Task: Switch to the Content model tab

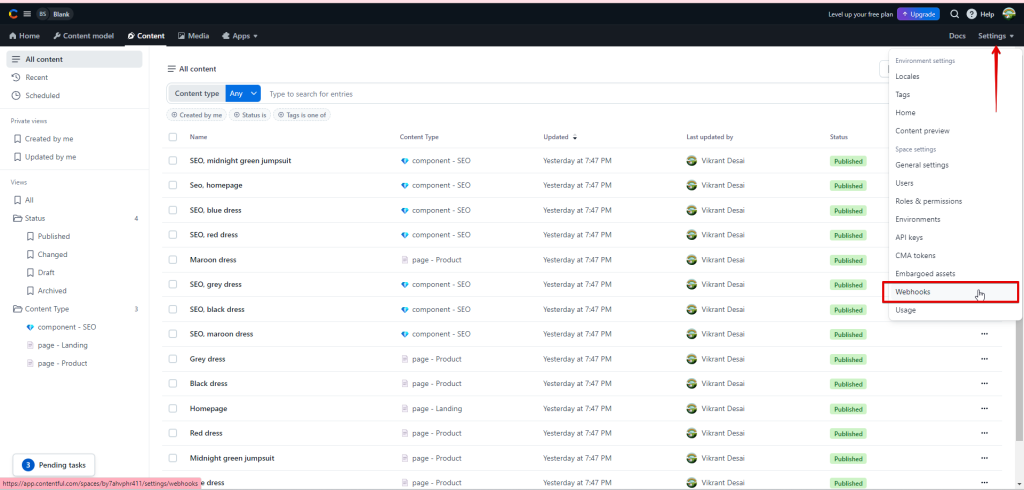Action: coord(84,36)
